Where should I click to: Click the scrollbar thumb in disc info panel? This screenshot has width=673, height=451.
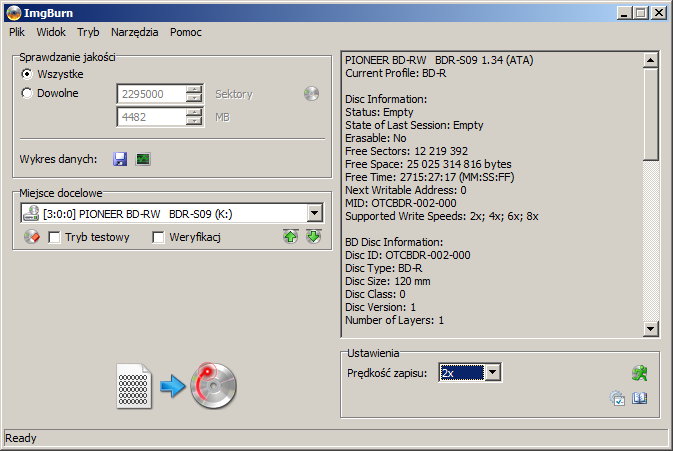tap(651, 114)
